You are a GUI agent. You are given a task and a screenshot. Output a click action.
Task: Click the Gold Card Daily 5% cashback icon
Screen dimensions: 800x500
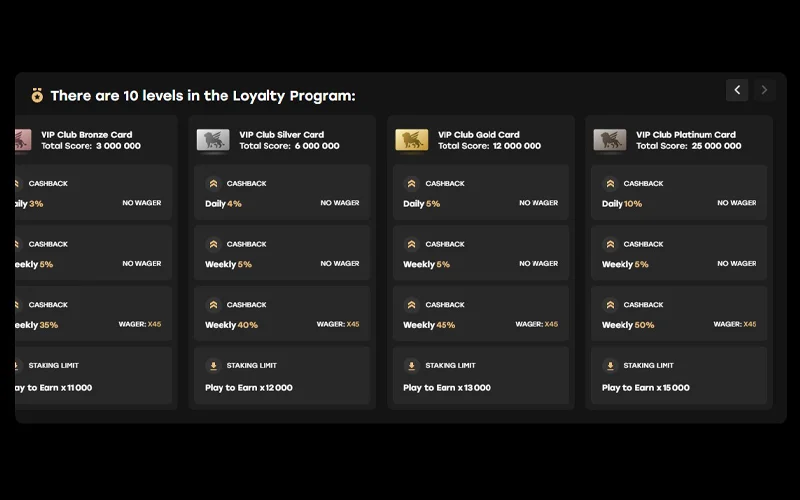(x=412, y=183)
